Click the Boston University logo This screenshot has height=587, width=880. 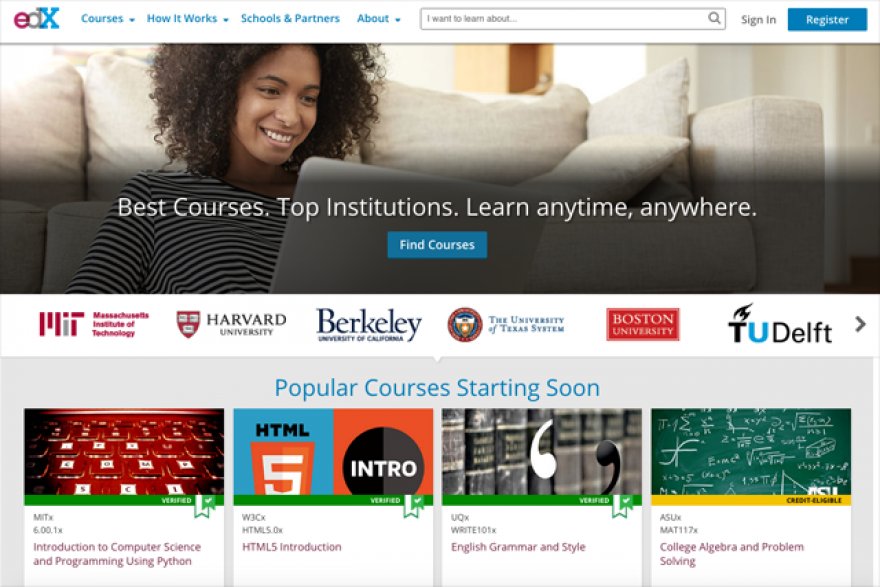tap(643, 324)
